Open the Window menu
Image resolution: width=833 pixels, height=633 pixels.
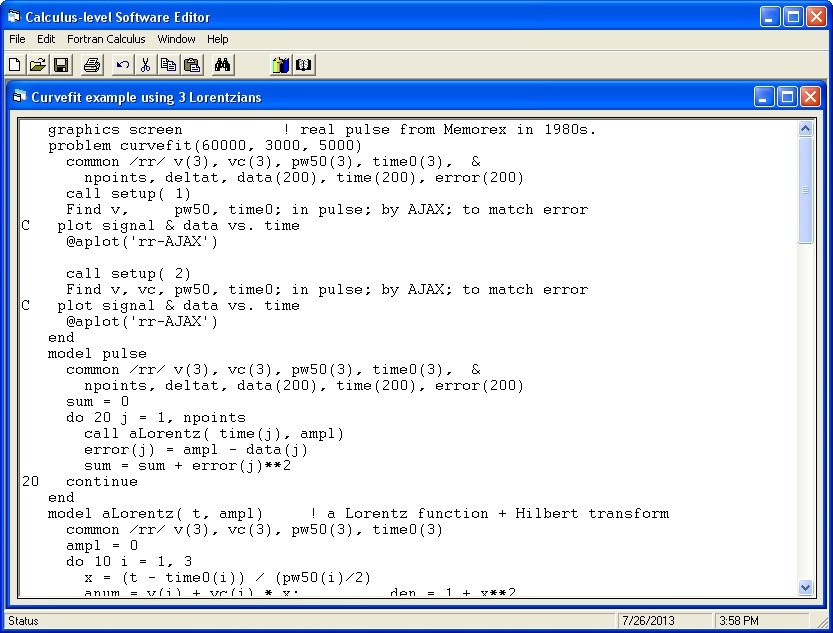click(x=176, y=39)
